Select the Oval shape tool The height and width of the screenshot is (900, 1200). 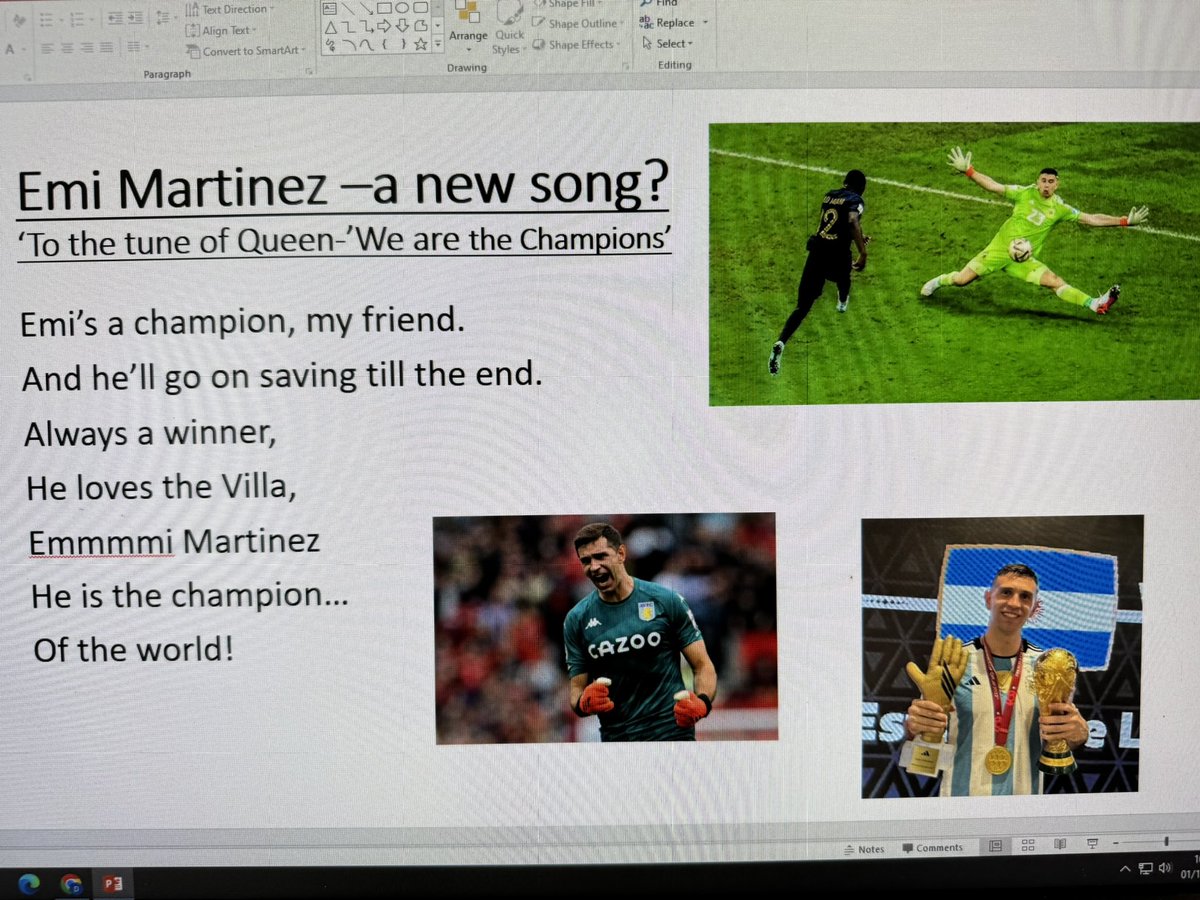[403, 7]
